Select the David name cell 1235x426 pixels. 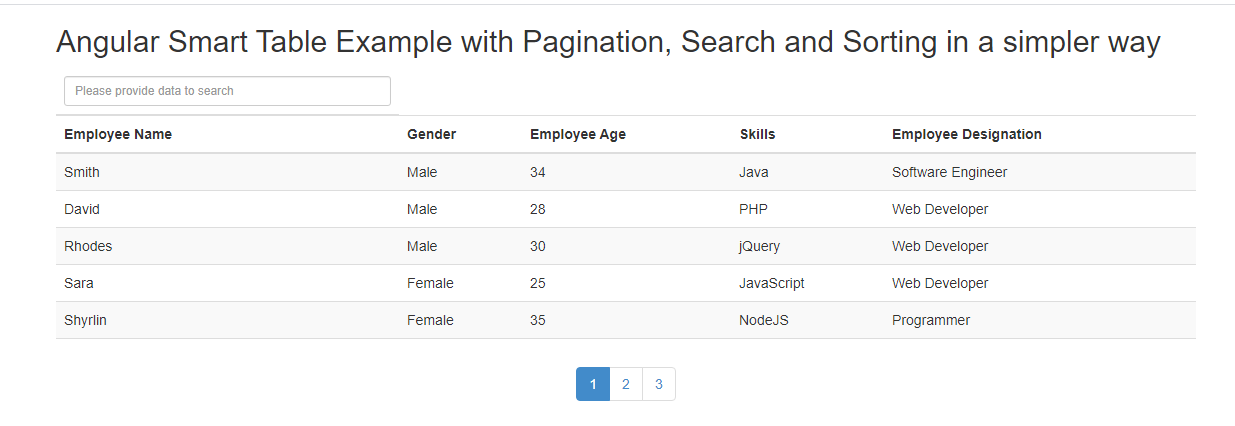coord(82,209)
